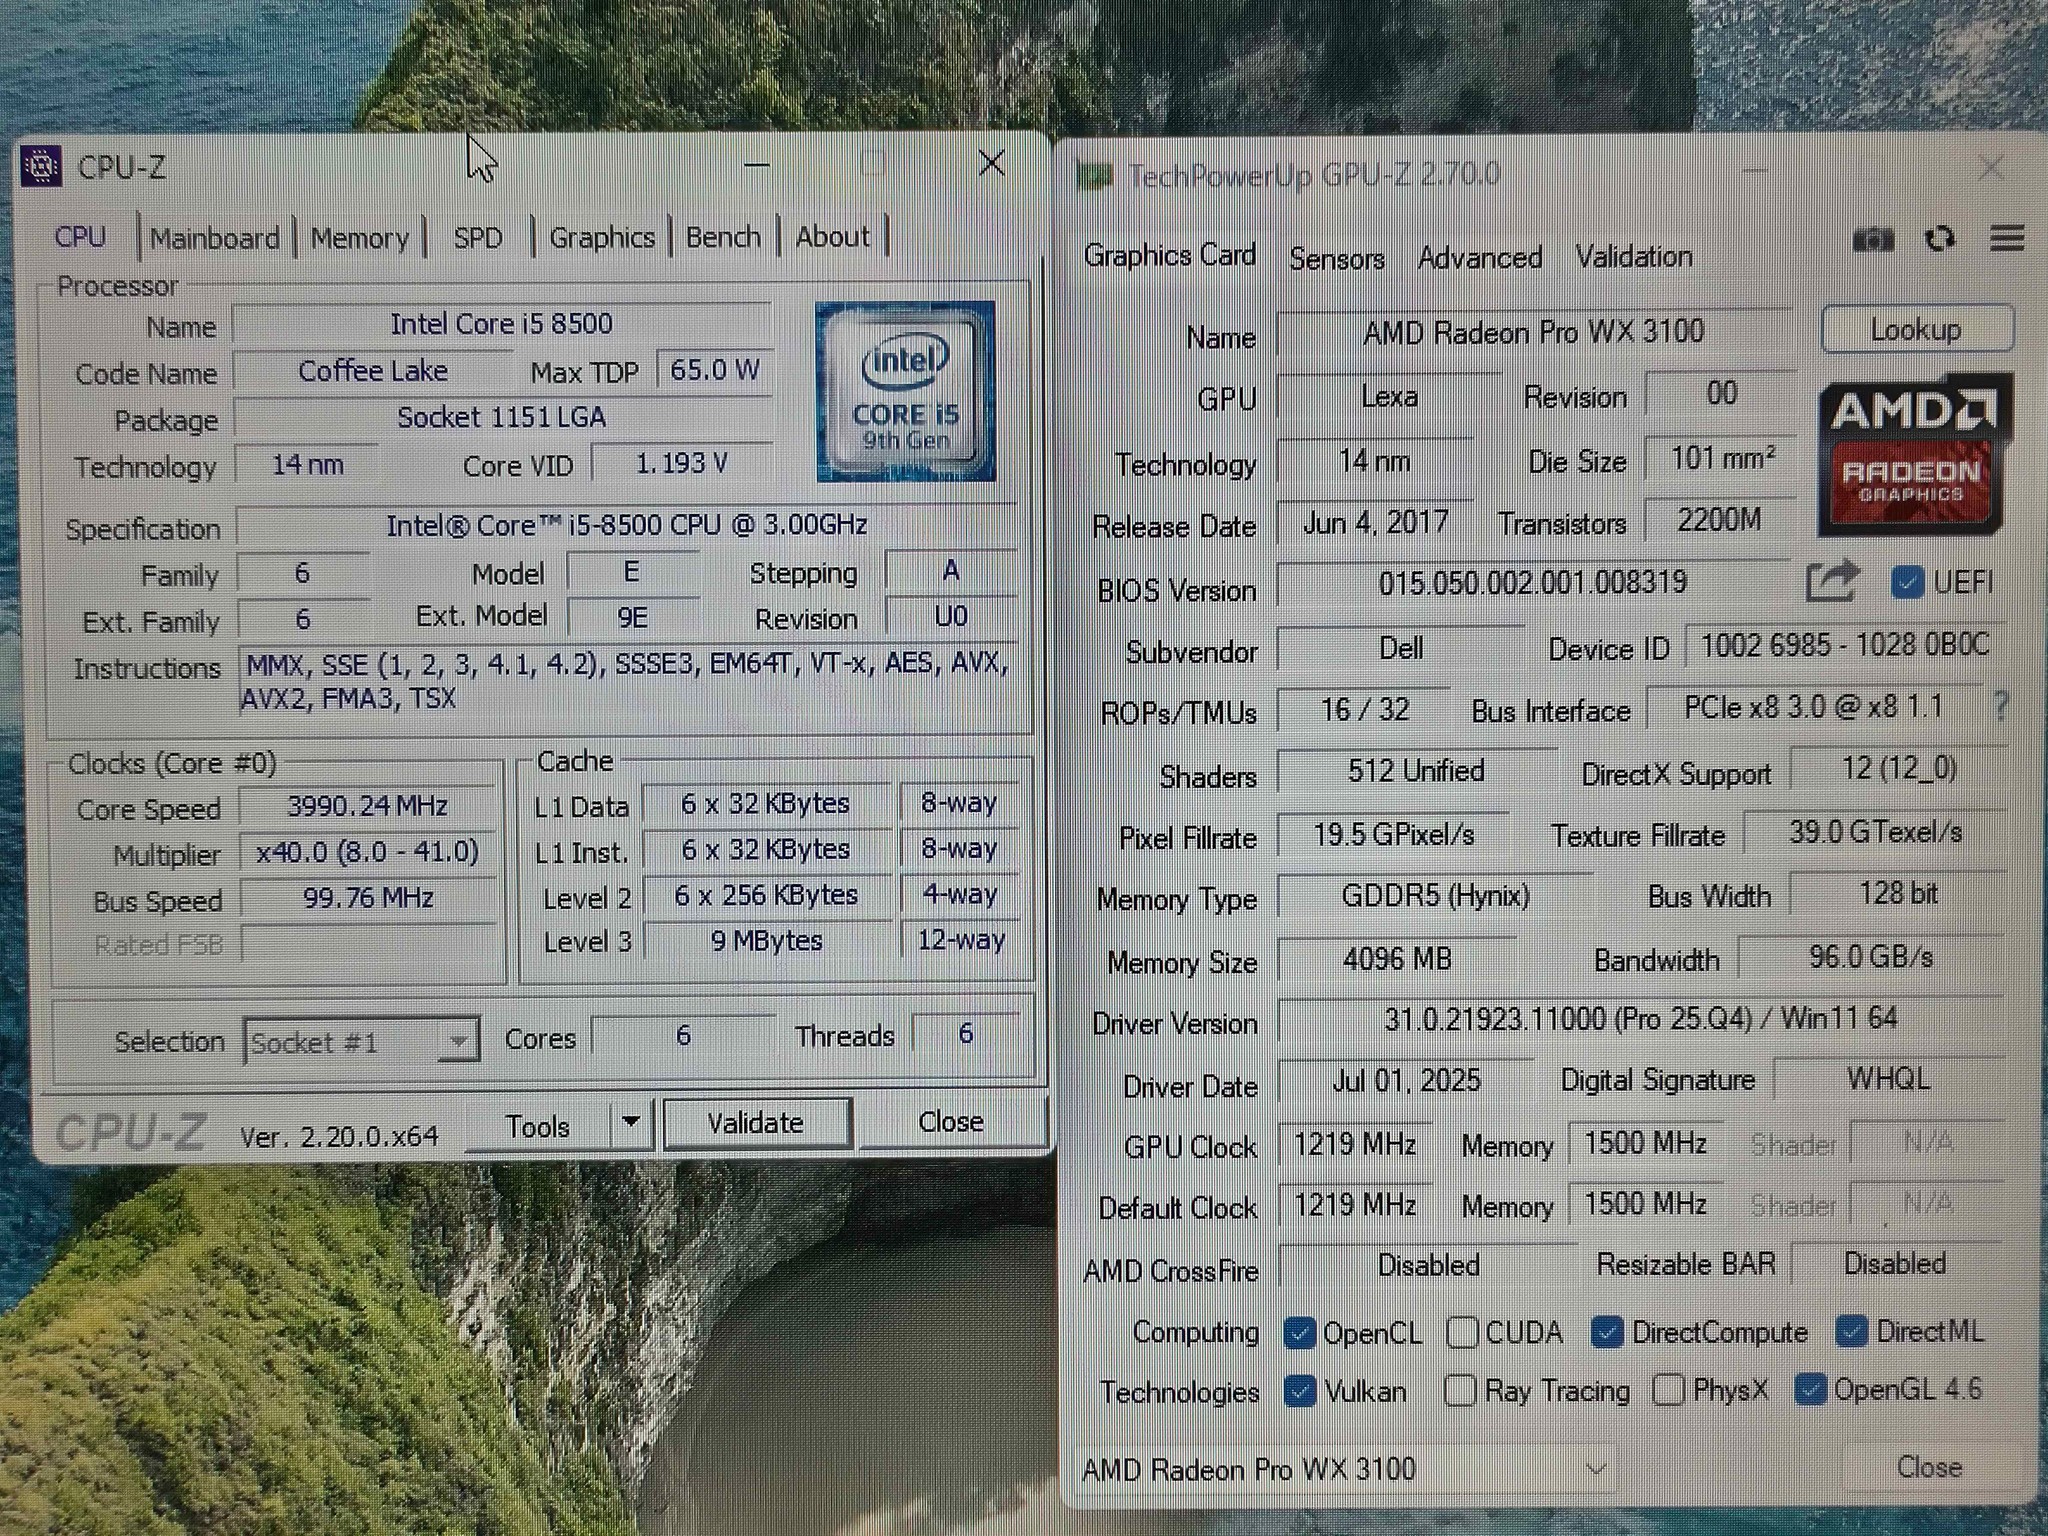Toggle the DirectCompute checkbox
This screenshot has width=2048, height=1536.
coord(1607,1332)
